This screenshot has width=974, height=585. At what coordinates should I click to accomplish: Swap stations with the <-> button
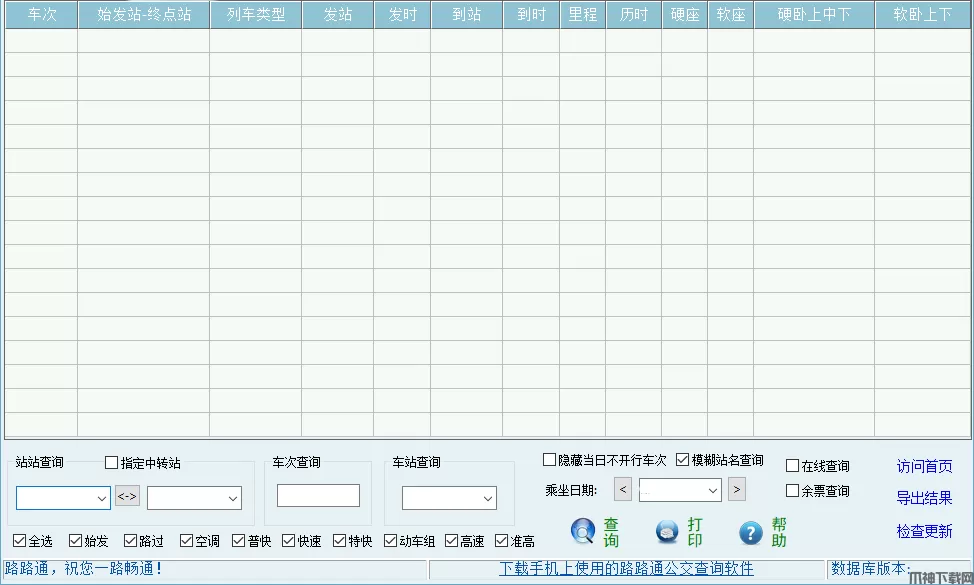(127, 496)
